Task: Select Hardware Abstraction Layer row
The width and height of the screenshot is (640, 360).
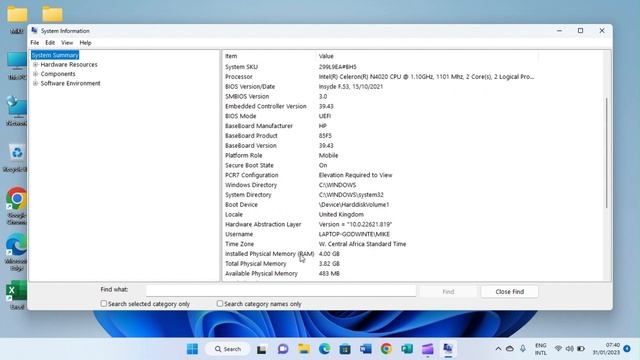Action: point(380,224)
